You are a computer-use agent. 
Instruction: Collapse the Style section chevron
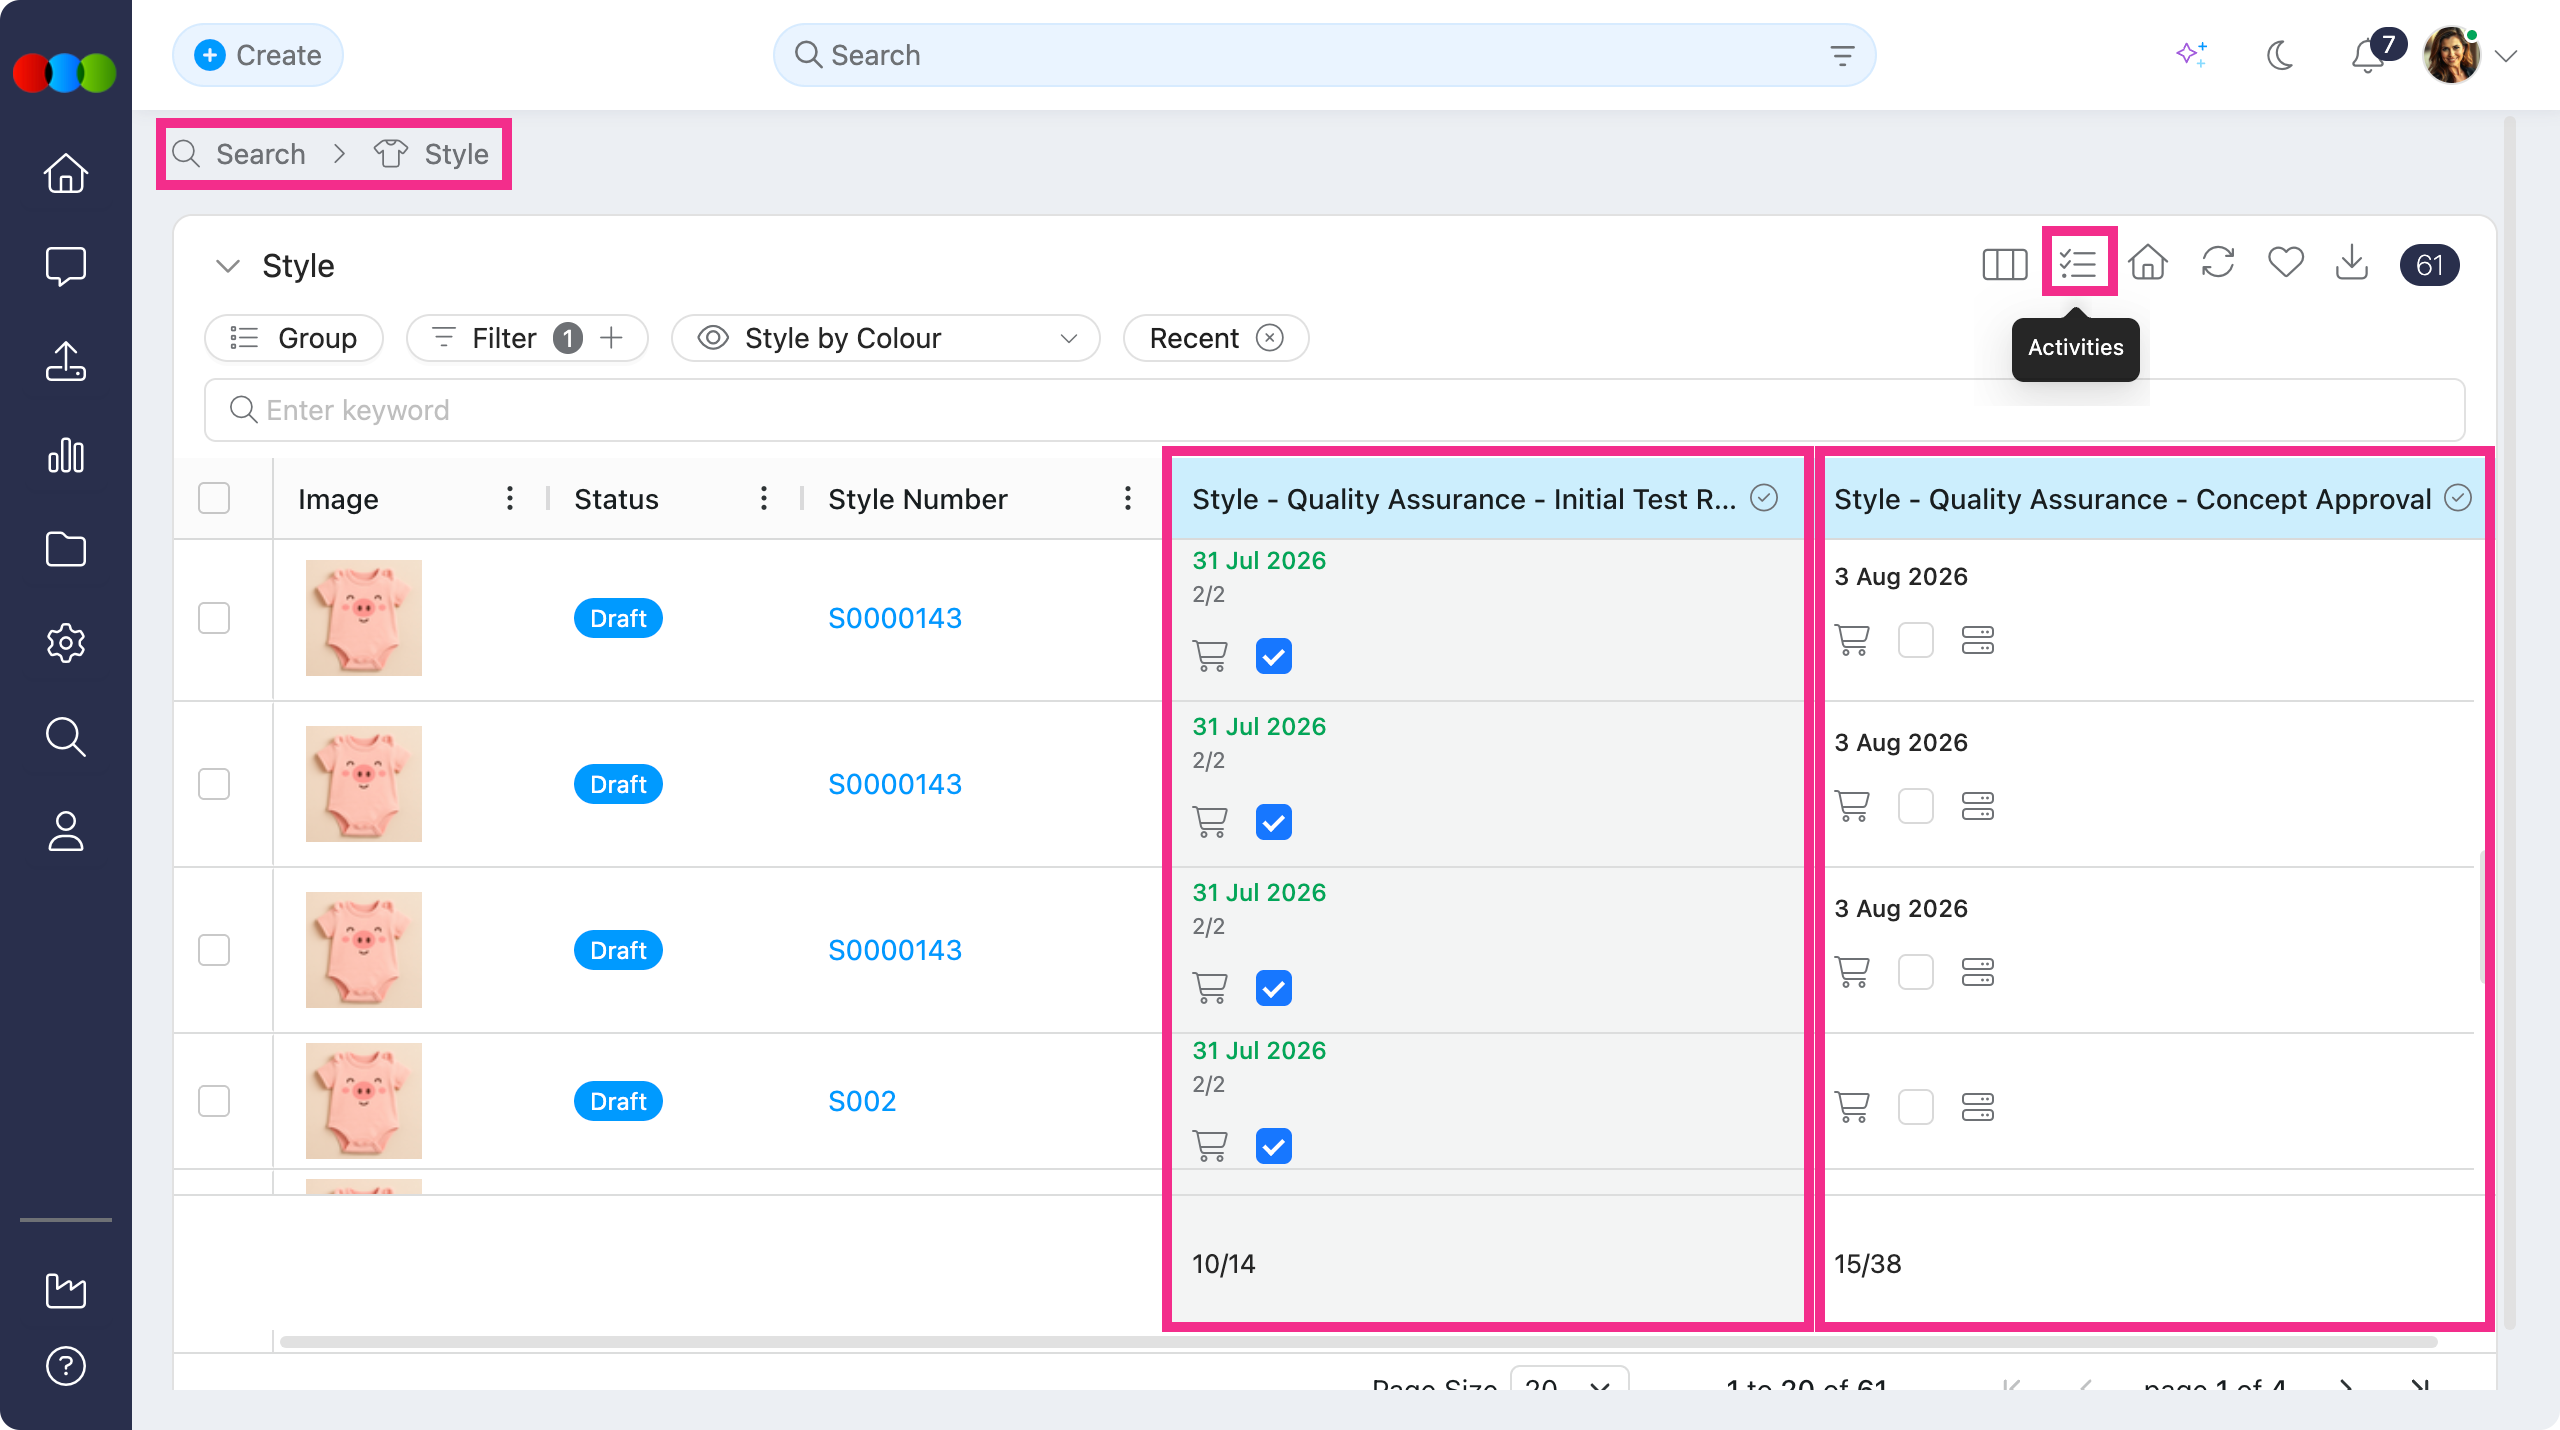[228, 266]
